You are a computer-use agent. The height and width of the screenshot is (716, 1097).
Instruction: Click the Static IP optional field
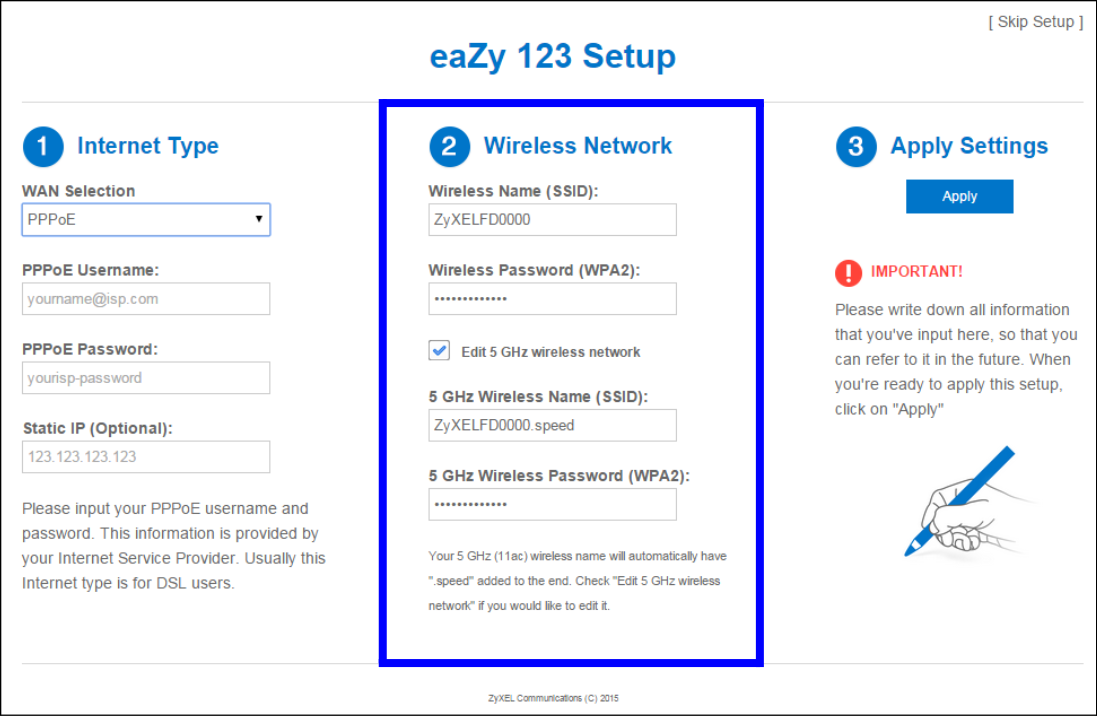[145, 456]
